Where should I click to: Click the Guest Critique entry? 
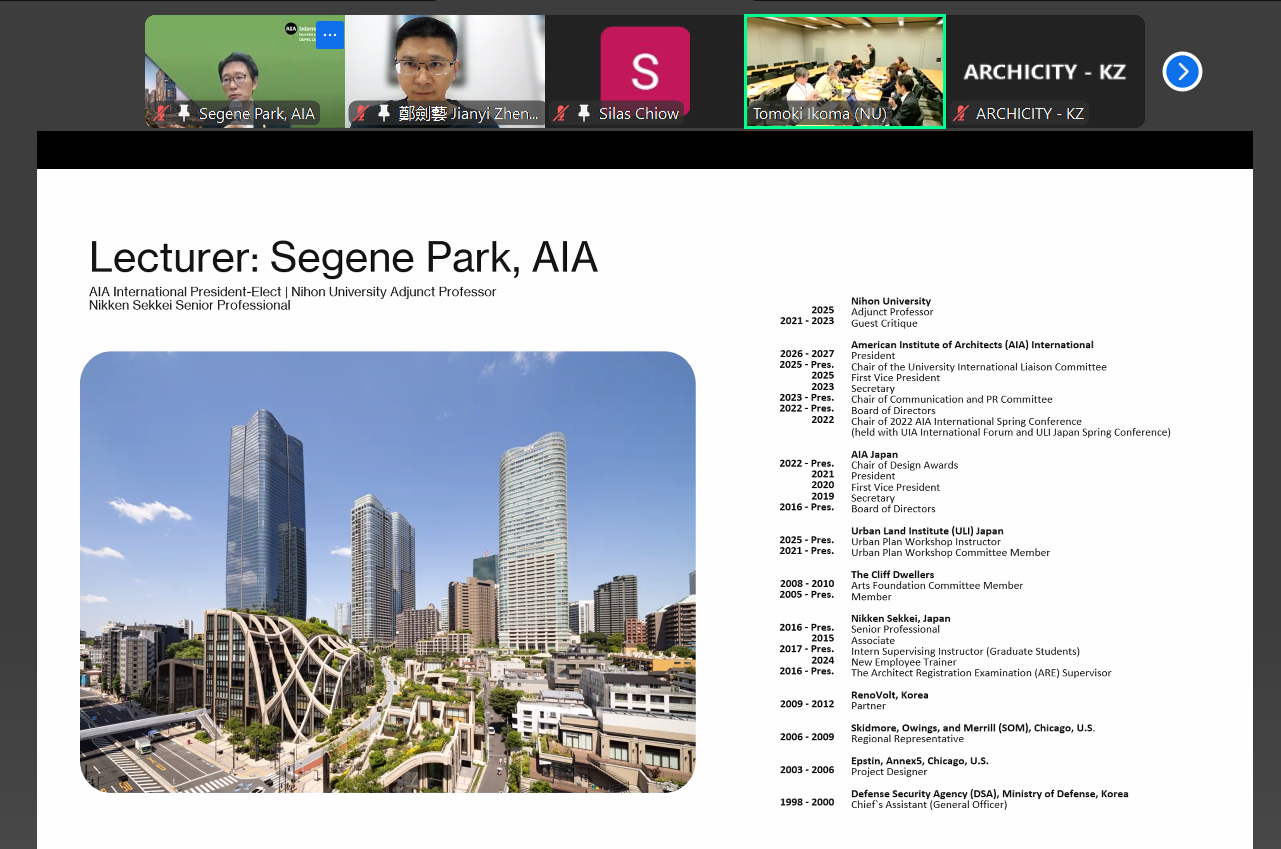tap(884, 323)
